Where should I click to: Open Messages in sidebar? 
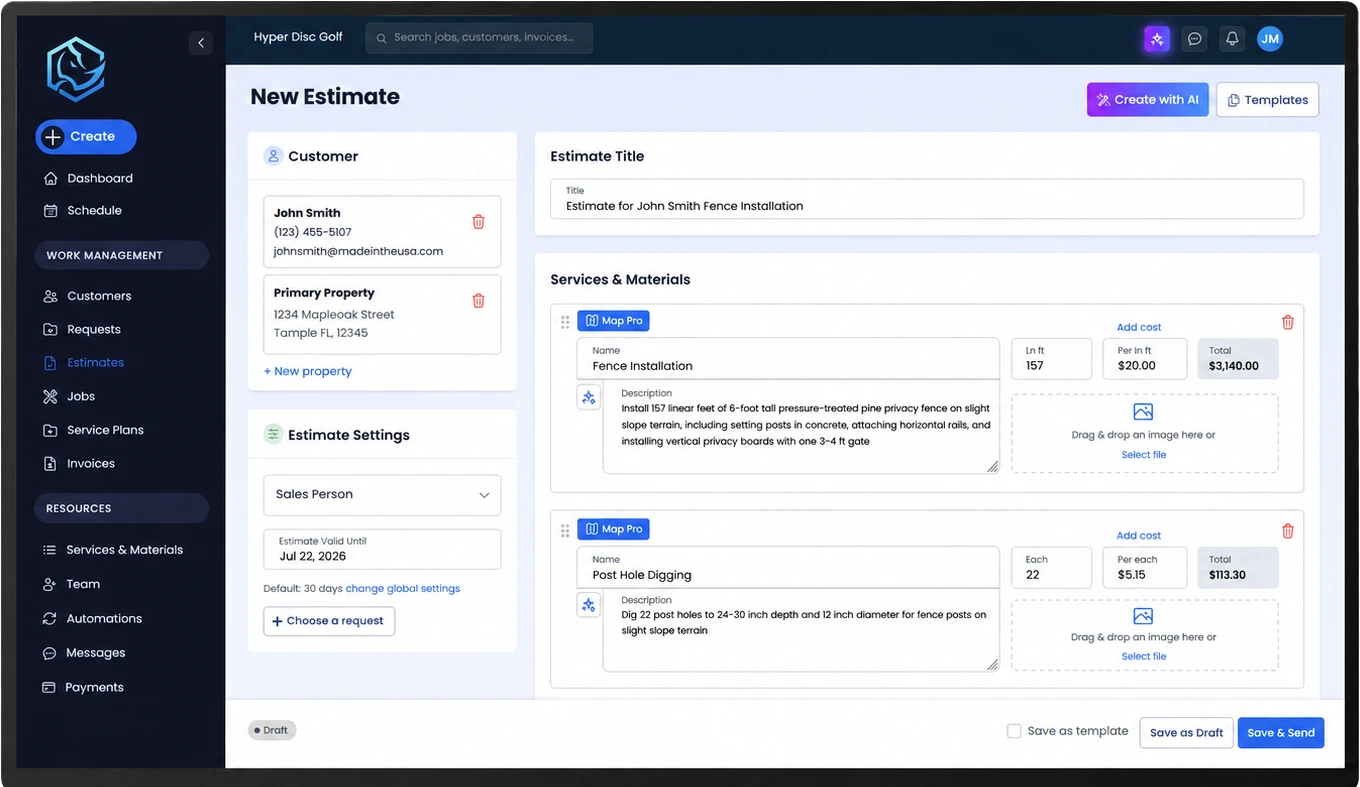point(95,653)
